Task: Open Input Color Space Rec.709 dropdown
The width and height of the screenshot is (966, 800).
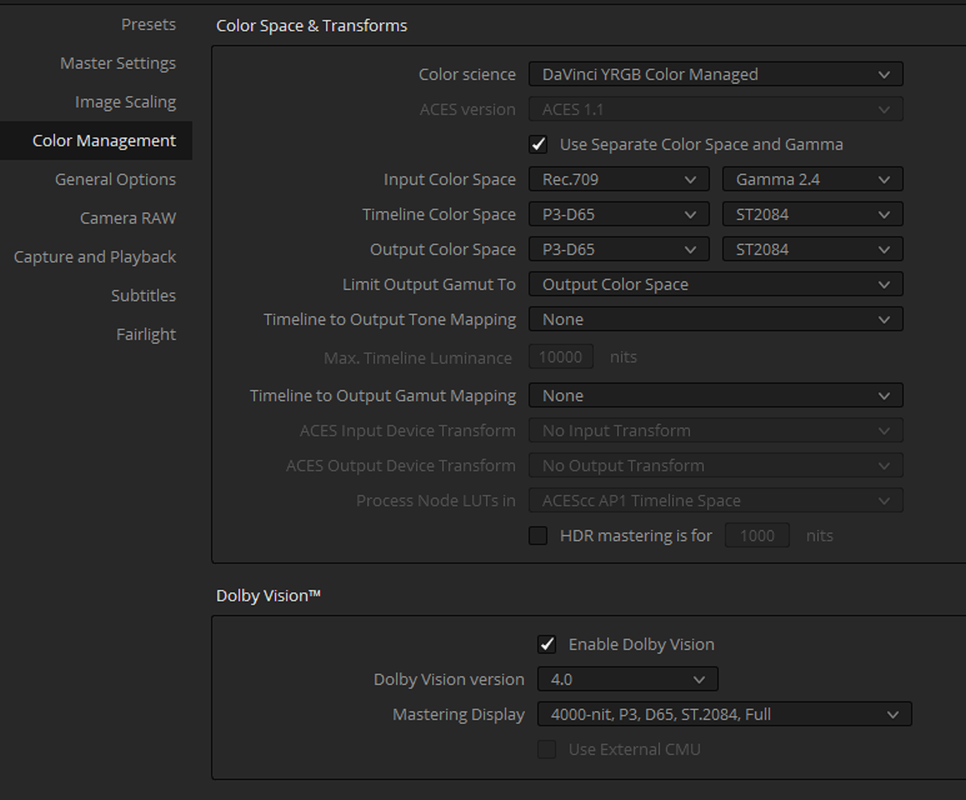Action: (x=619, y=180)
